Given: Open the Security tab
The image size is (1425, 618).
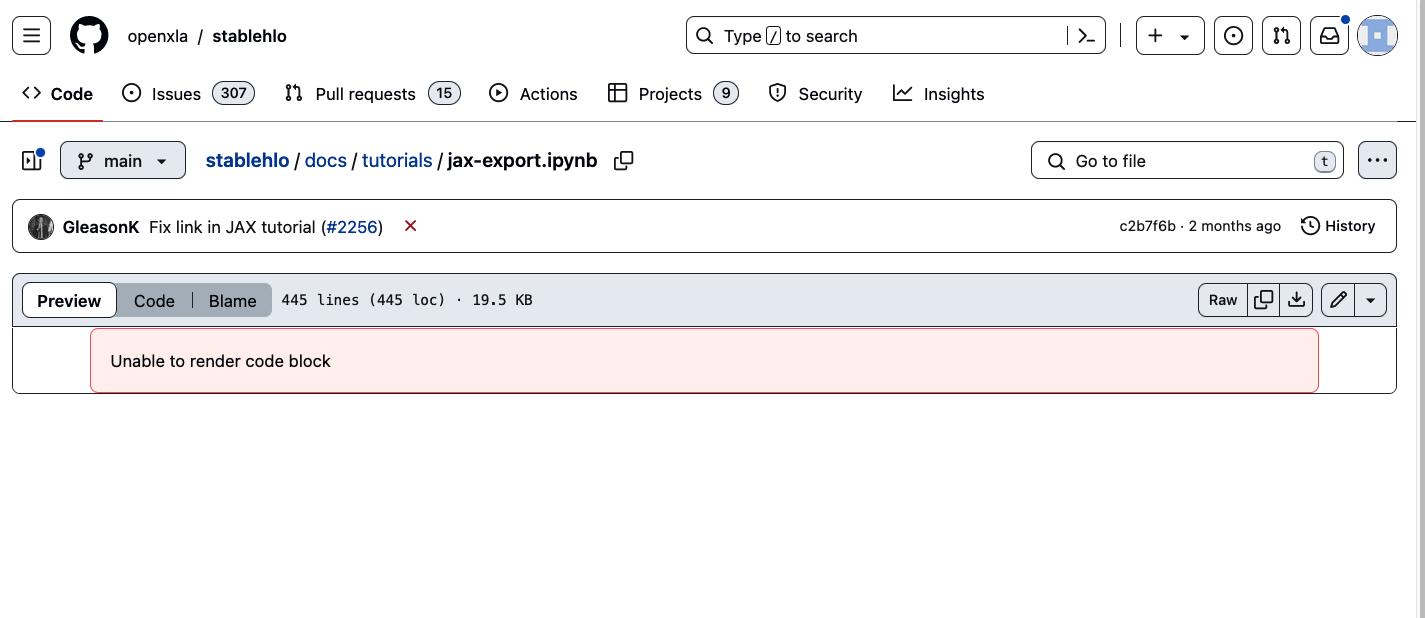Looking at the screenshot, I should pos(815,94).
